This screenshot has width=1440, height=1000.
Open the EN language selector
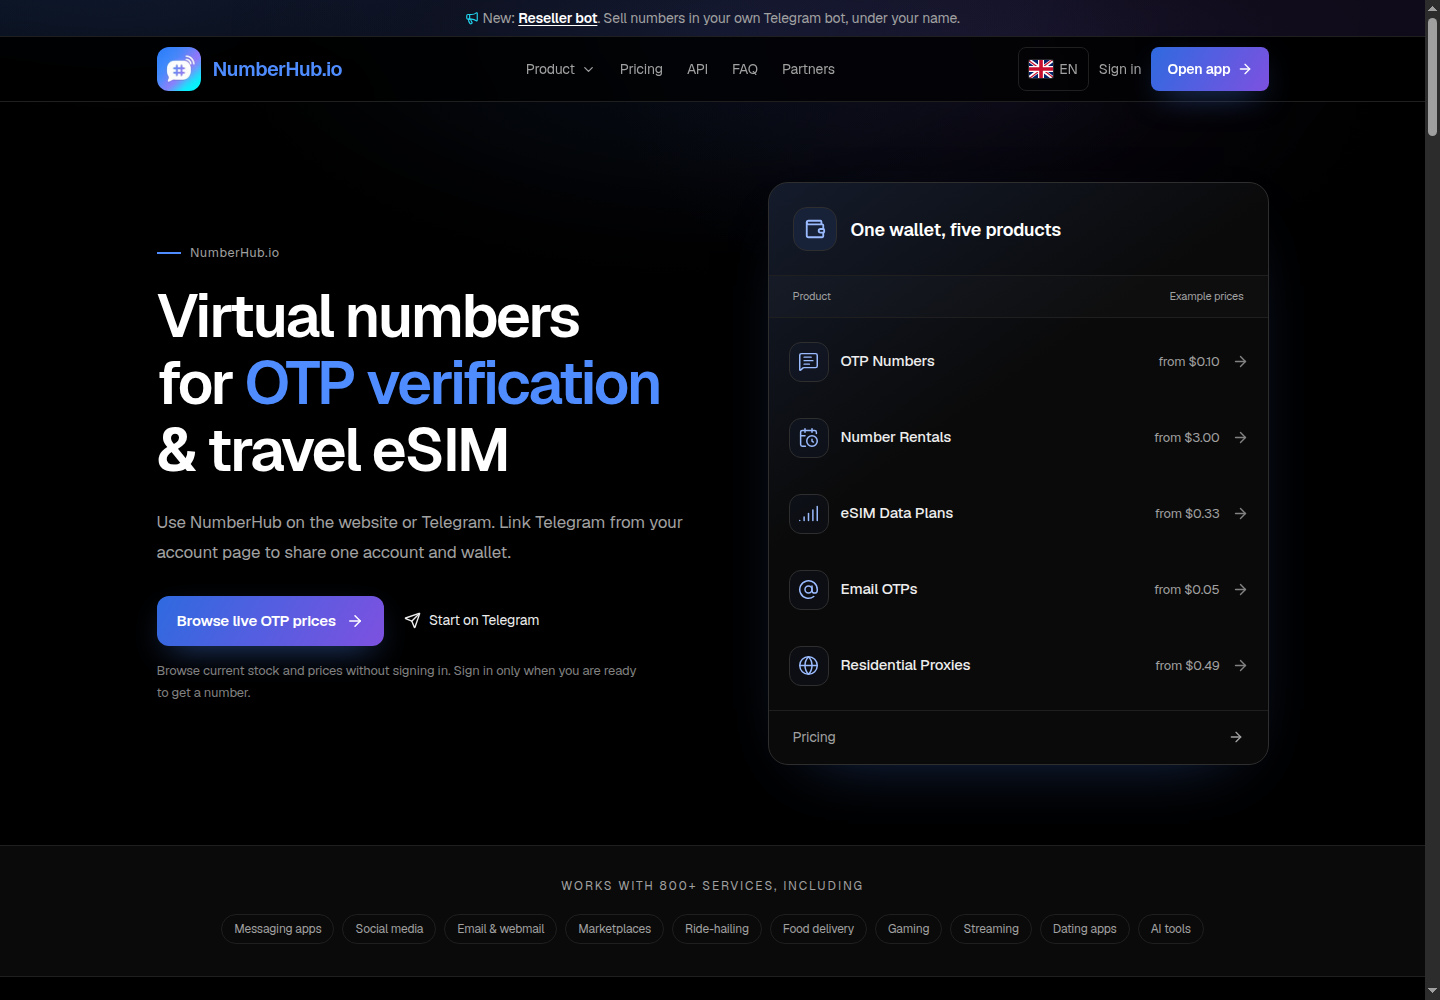1053,69
